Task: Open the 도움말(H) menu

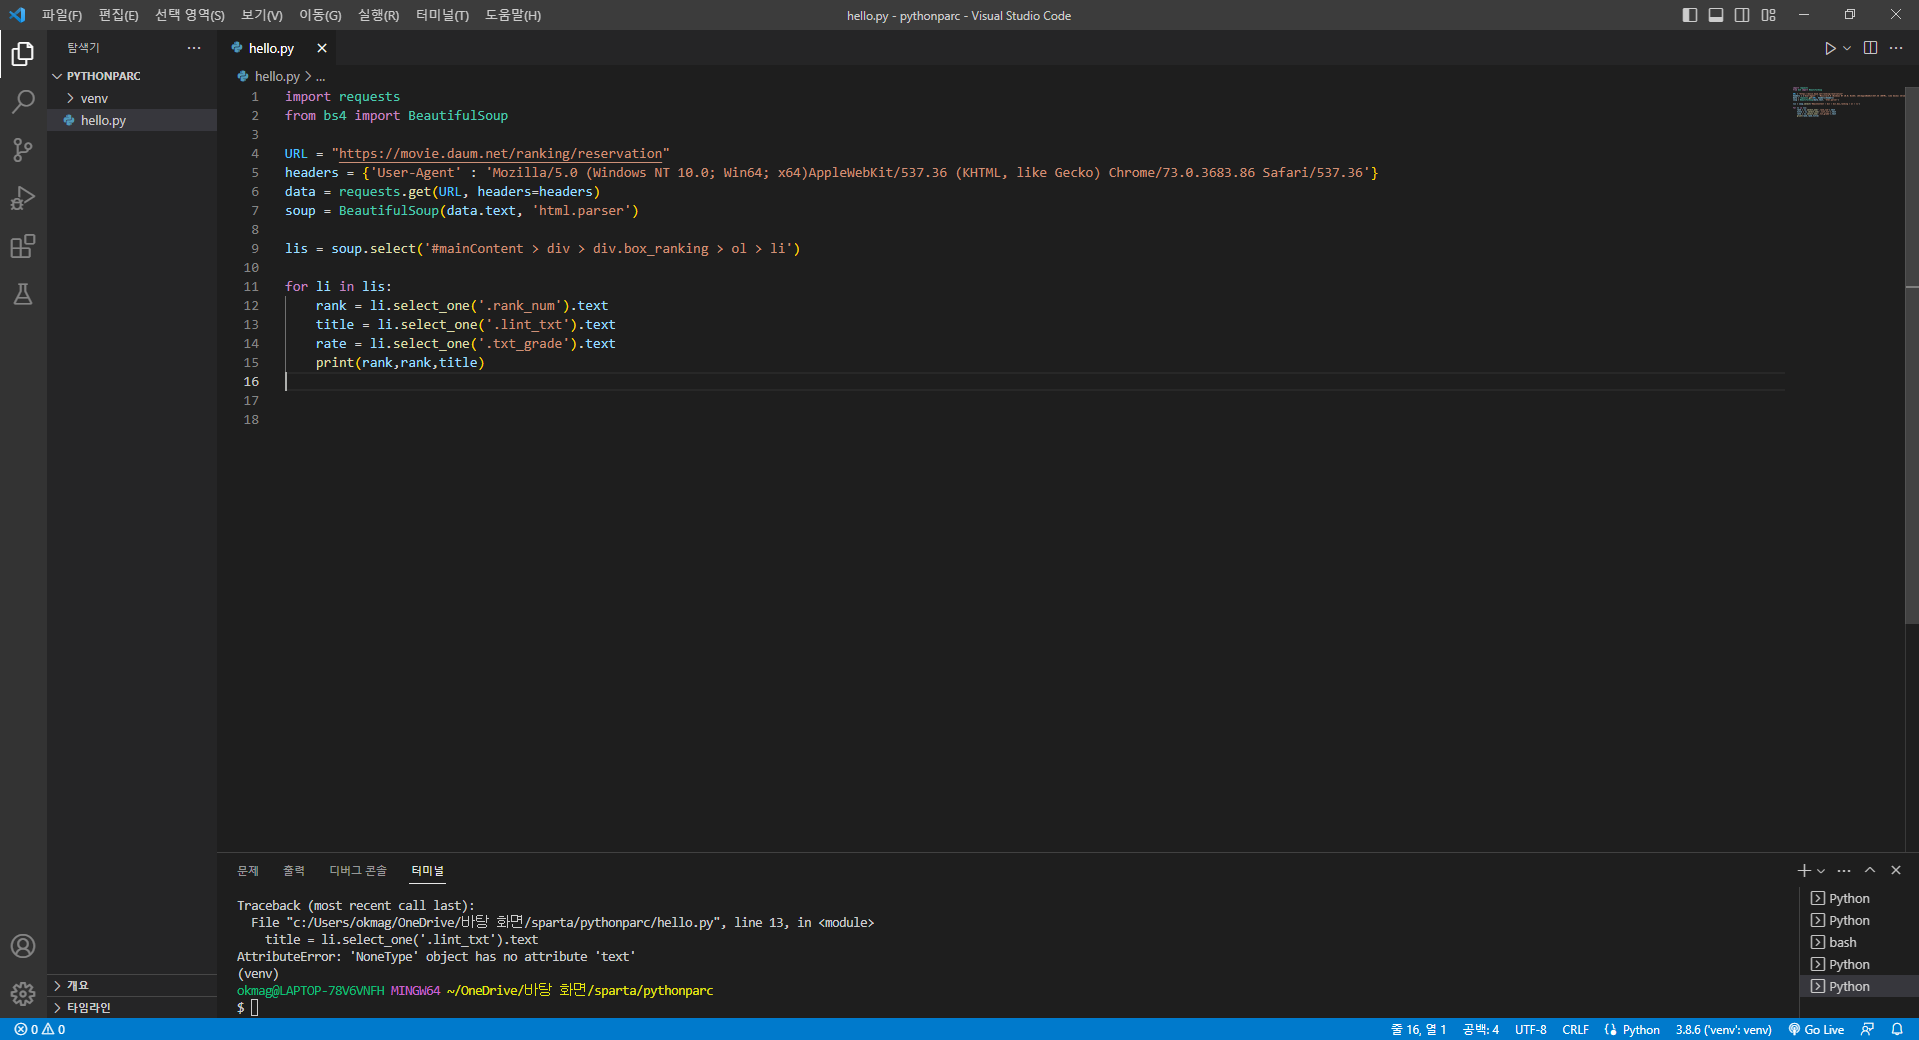Action: [513, 15]
